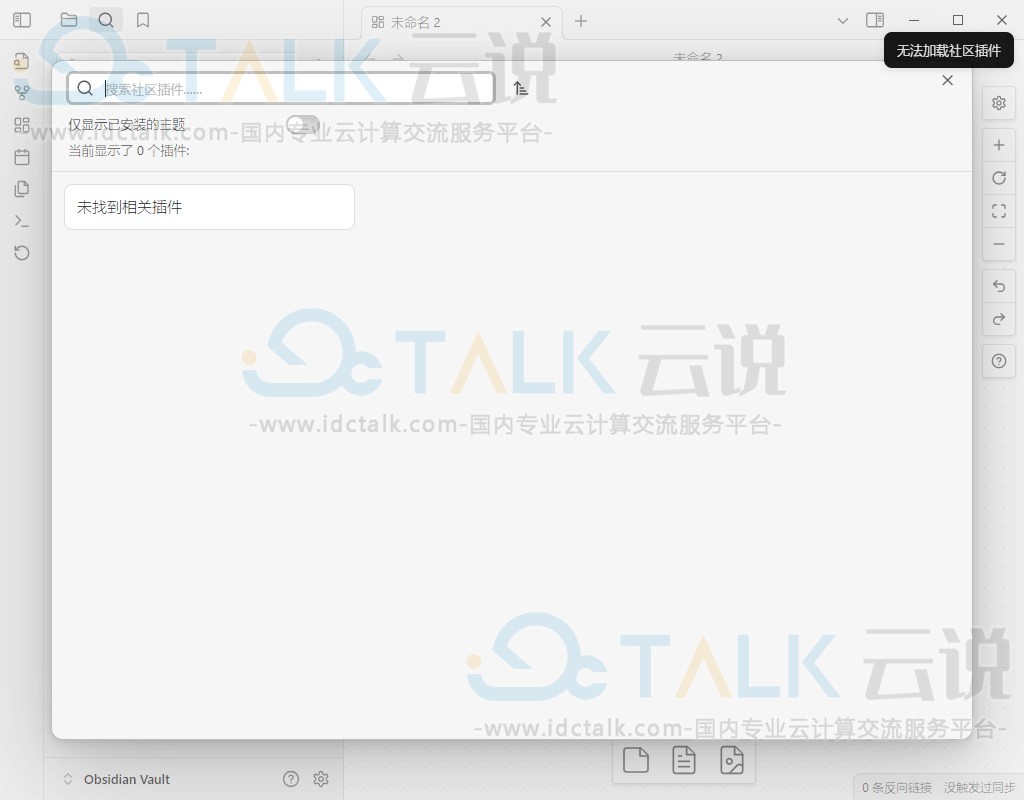The width and height of the screenshot is (1024, 800).
Task: Add blank card to canvas
Action: point(635,760)
